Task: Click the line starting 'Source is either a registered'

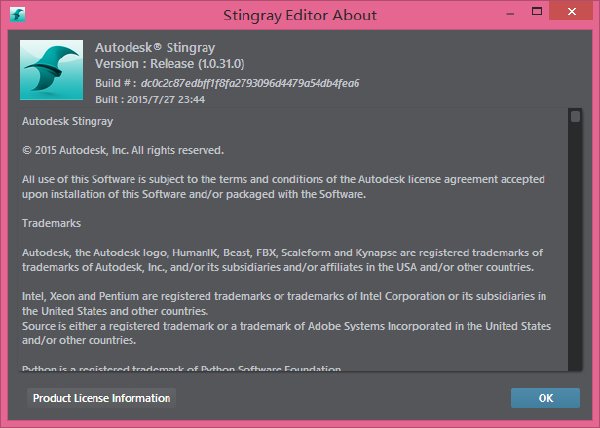Action: pos(286,326)
